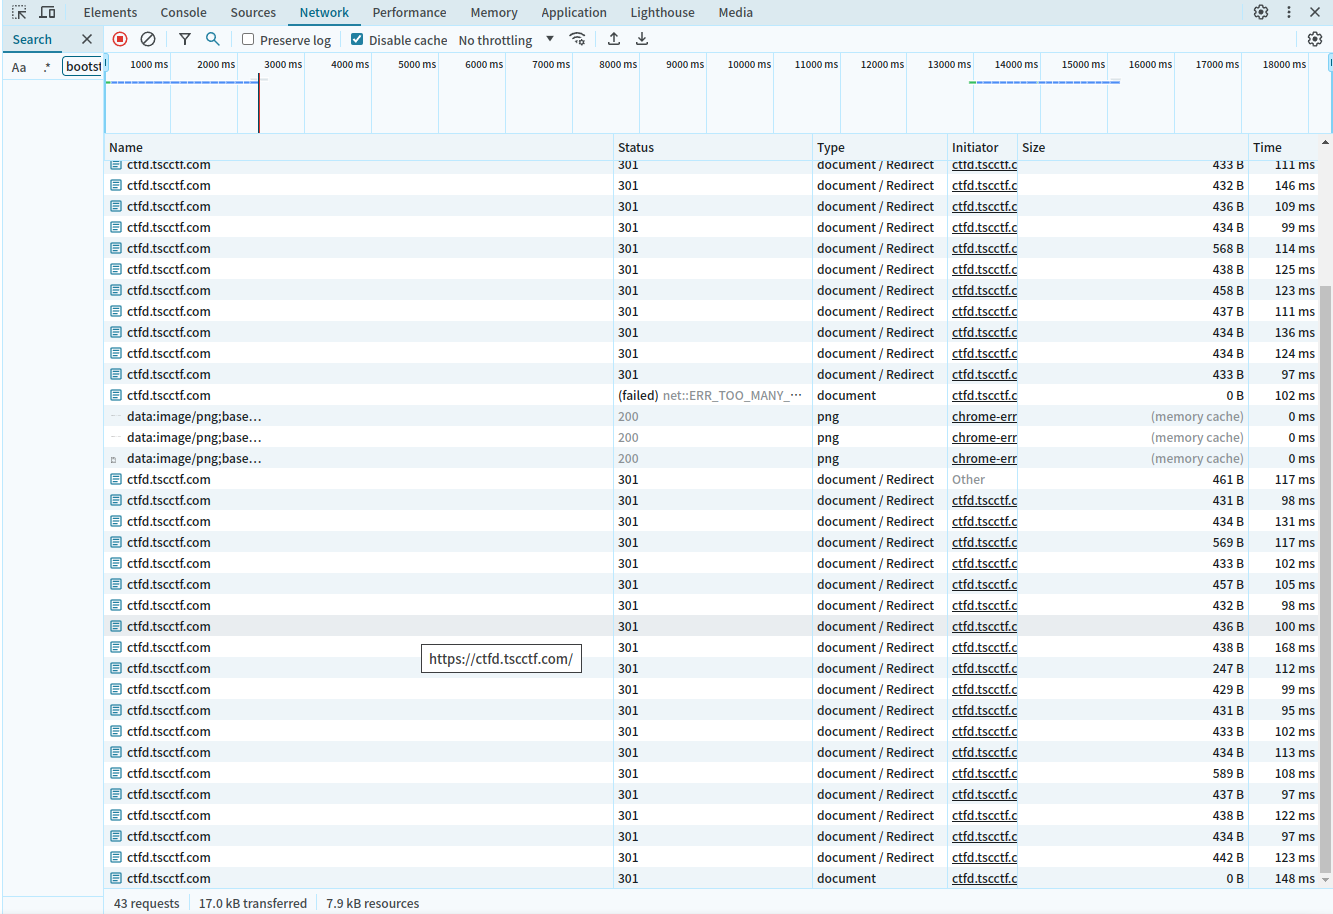This screenshot has width=1333, height=914.
Task: Toggle match case Aa in search
Action: (19, 67)
